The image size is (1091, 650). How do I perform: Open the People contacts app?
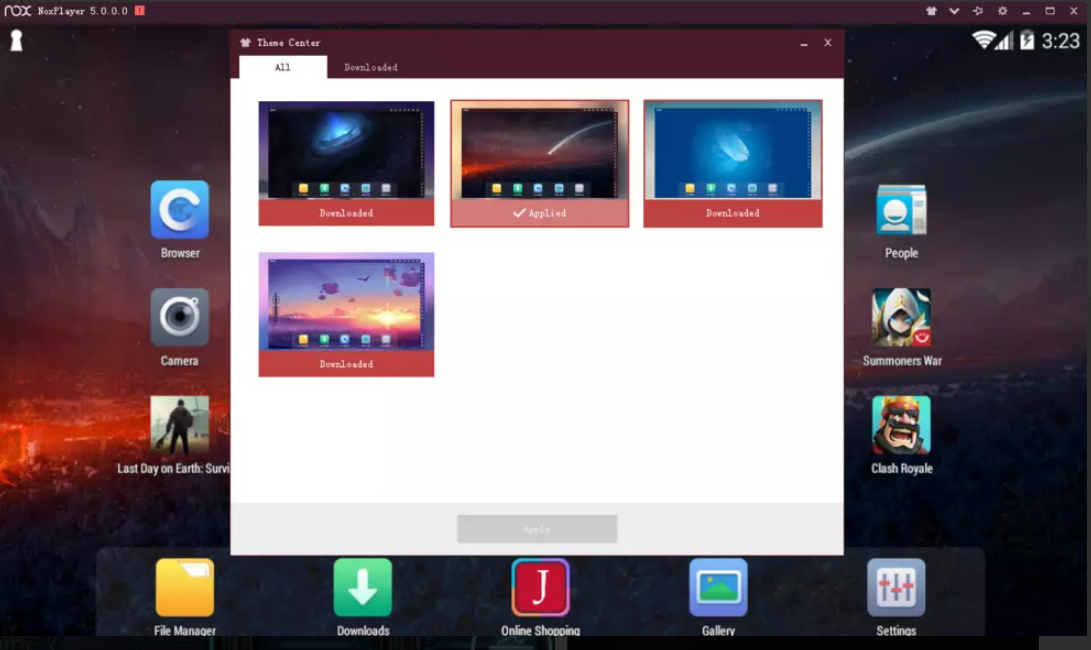click(x=901, y=211)
